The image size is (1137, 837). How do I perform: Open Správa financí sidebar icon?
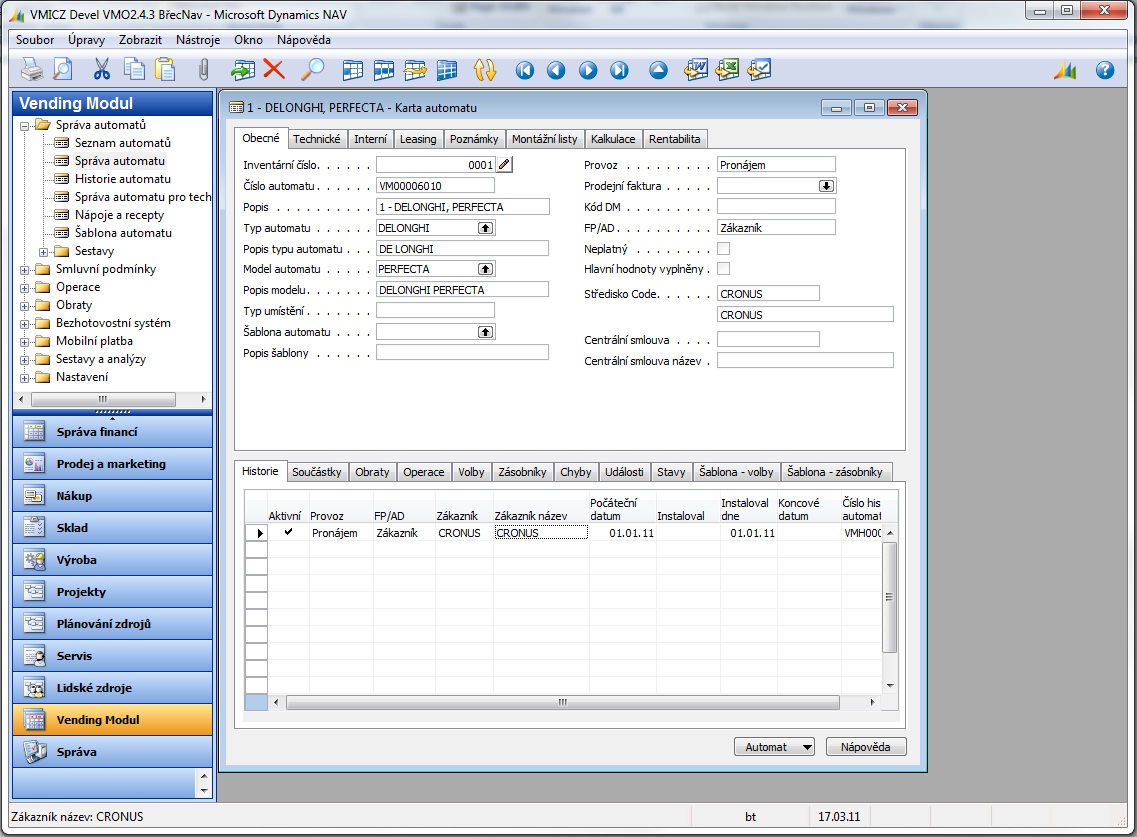tap(34, 432)
